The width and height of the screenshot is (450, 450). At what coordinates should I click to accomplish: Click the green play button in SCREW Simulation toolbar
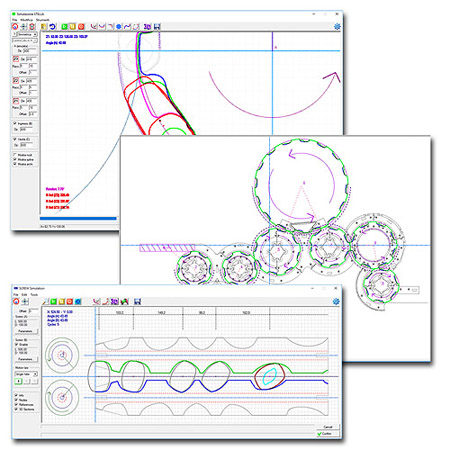click(x=54, y=302)
